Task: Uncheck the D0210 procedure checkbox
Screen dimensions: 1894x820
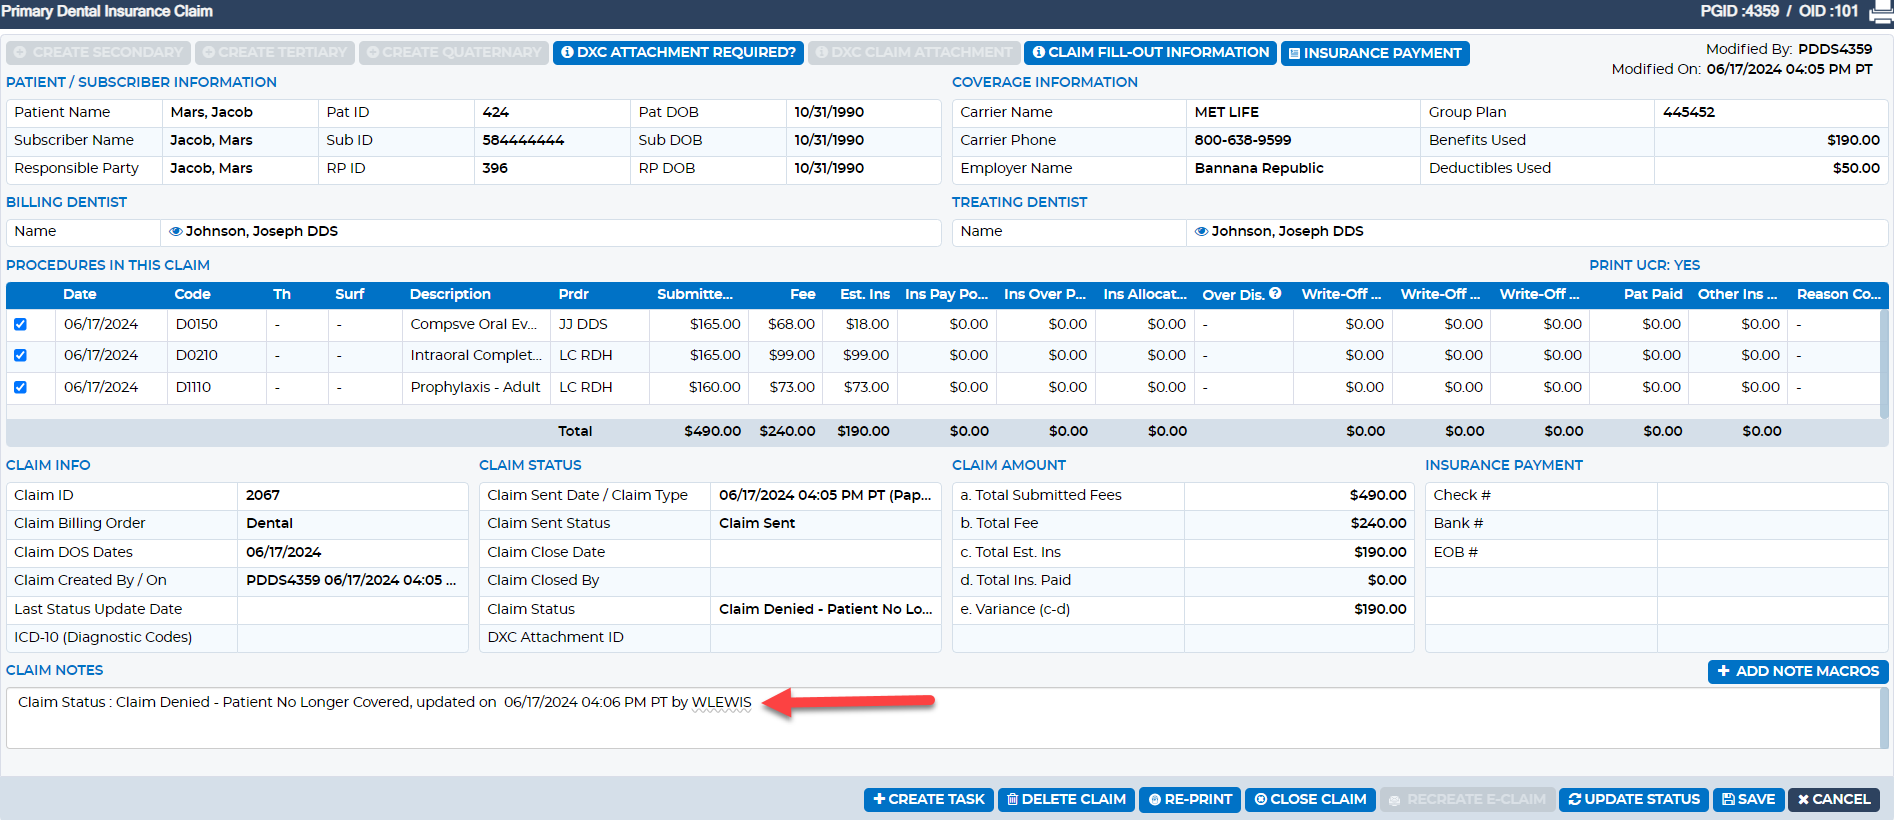Action: click(20, 355)
